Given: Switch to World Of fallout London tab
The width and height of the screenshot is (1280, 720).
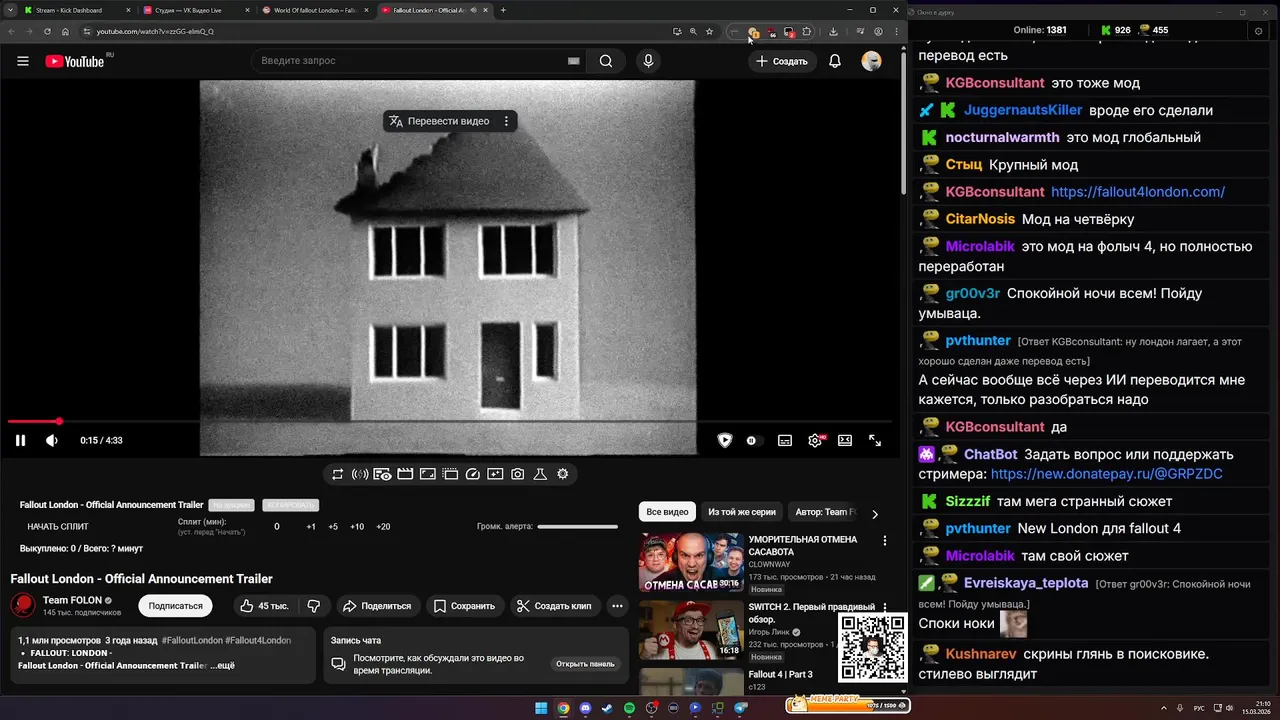Looking at the screenshot, I should pos(315,10).
